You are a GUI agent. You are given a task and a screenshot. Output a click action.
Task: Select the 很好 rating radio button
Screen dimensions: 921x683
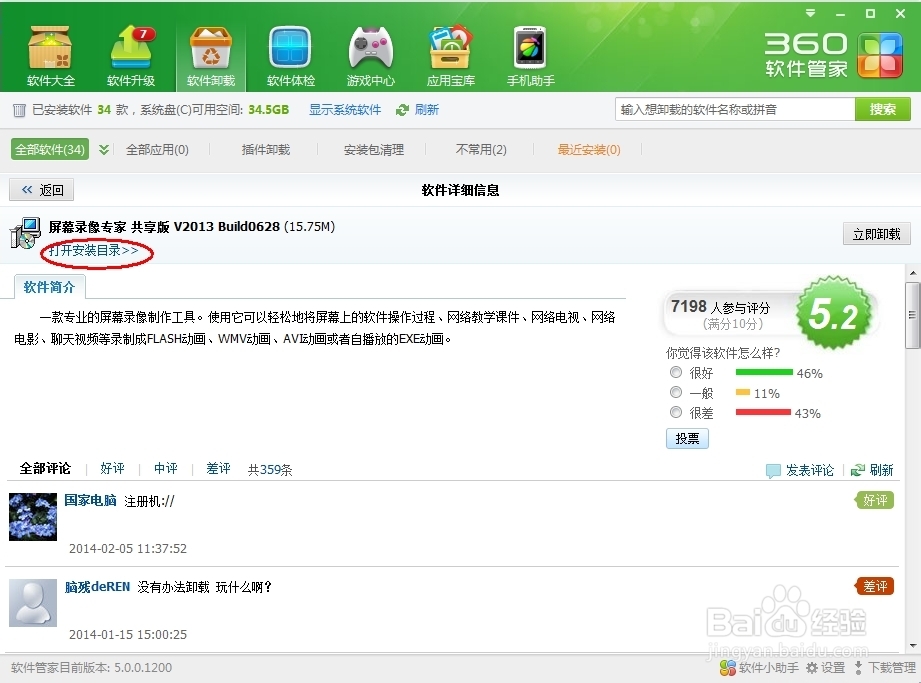click(675, 372)
